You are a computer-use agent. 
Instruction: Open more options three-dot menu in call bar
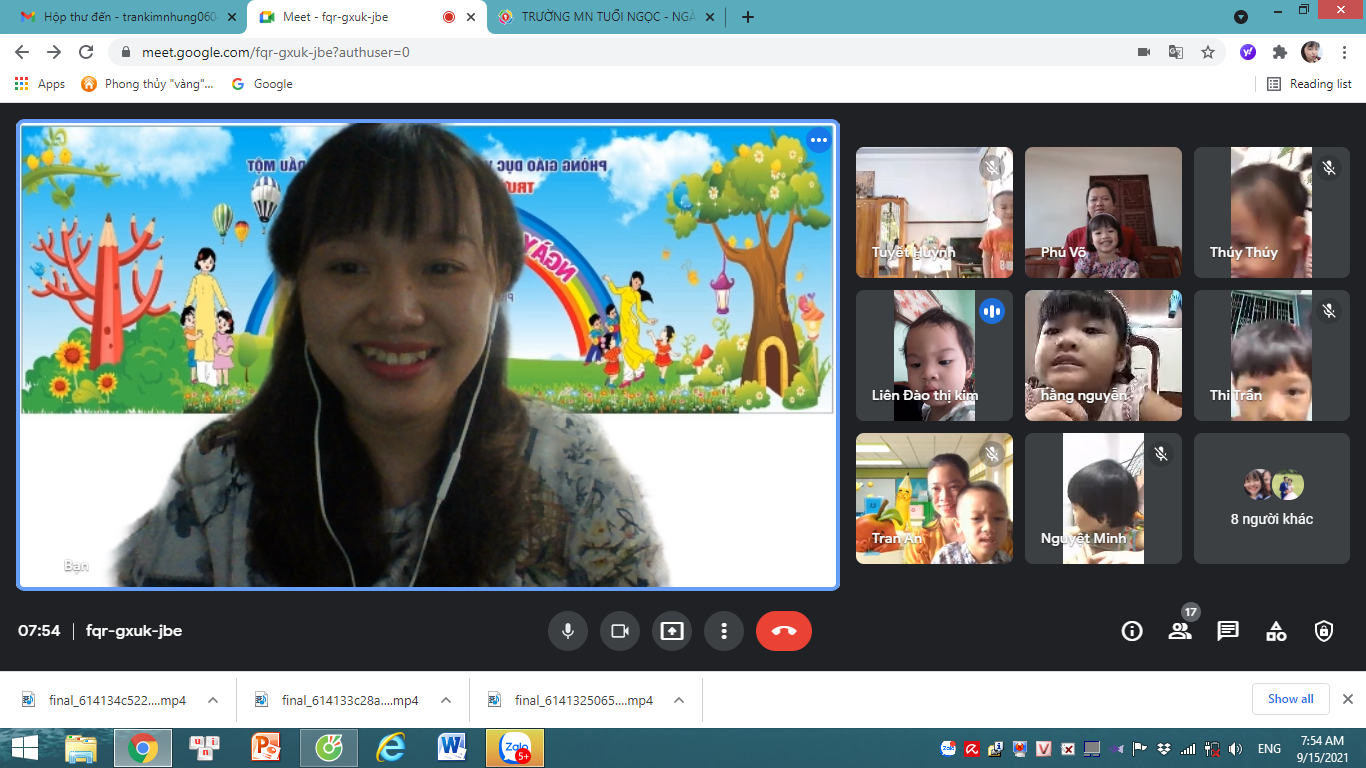(x=723, y=631)
